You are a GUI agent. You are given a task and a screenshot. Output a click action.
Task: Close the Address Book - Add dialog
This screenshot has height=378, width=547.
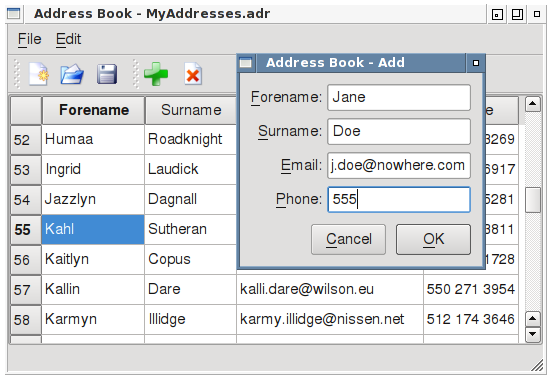pos(475,63)
